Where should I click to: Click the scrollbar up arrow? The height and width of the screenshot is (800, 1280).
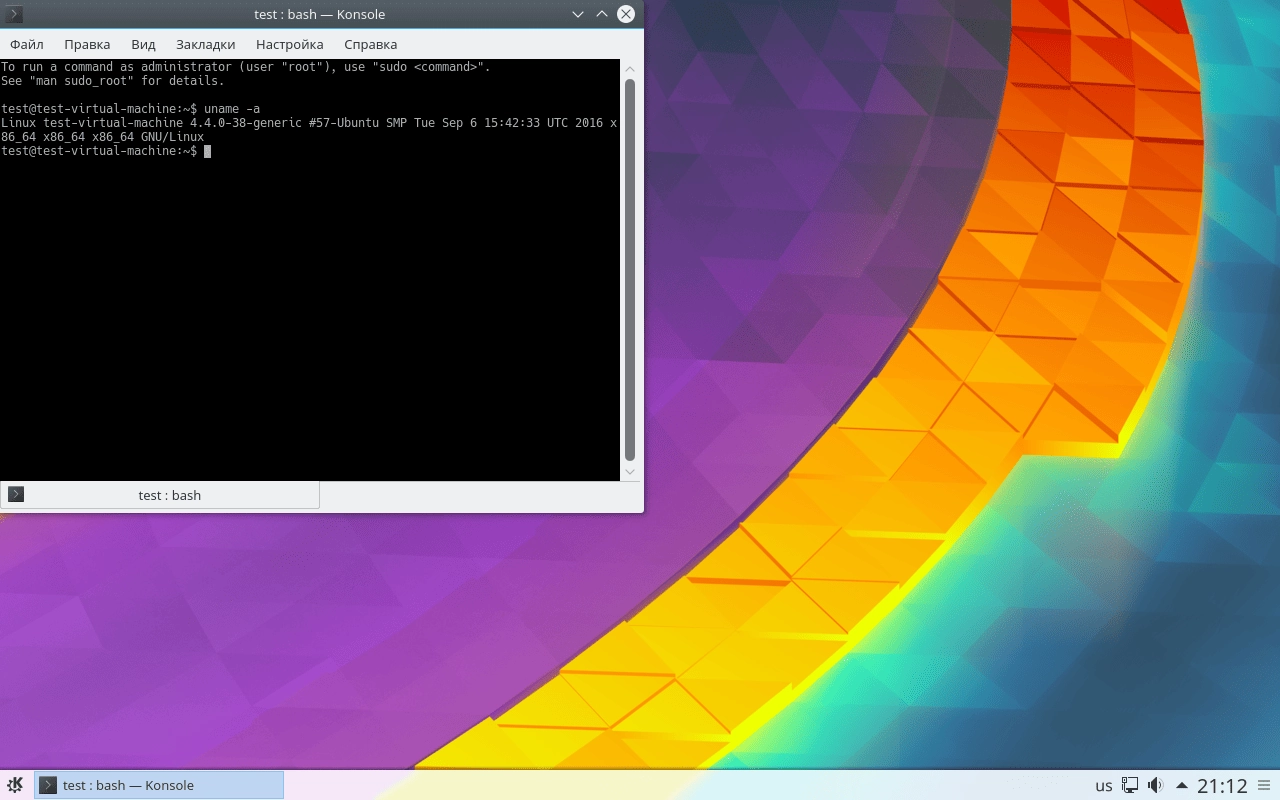630,68
